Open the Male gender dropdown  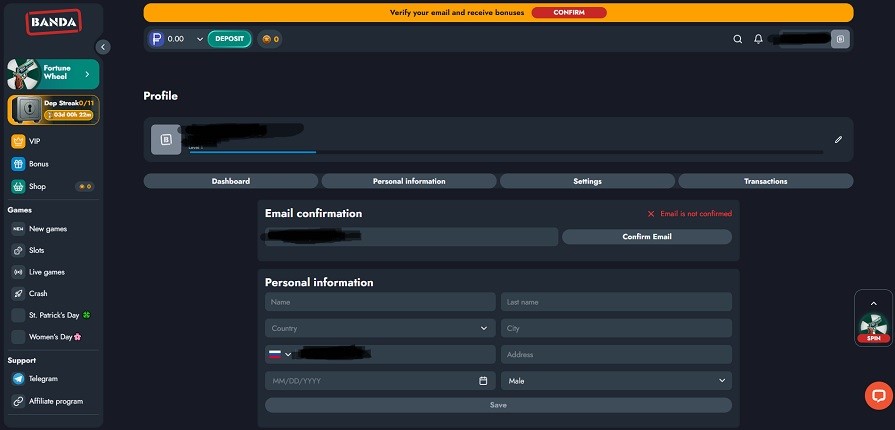(x=616, y=381)
